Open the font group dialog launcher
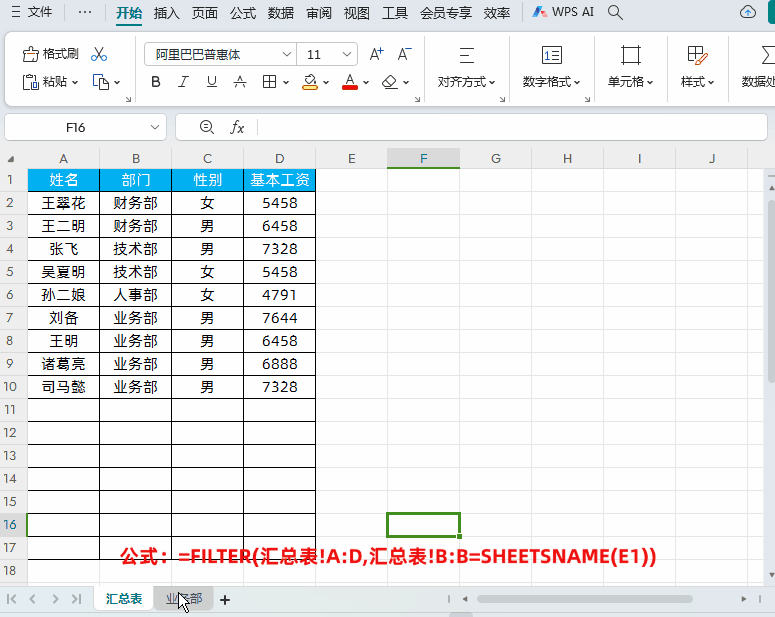Image resolution: width=775 pixels, height=617 pixels. (418, 99)
